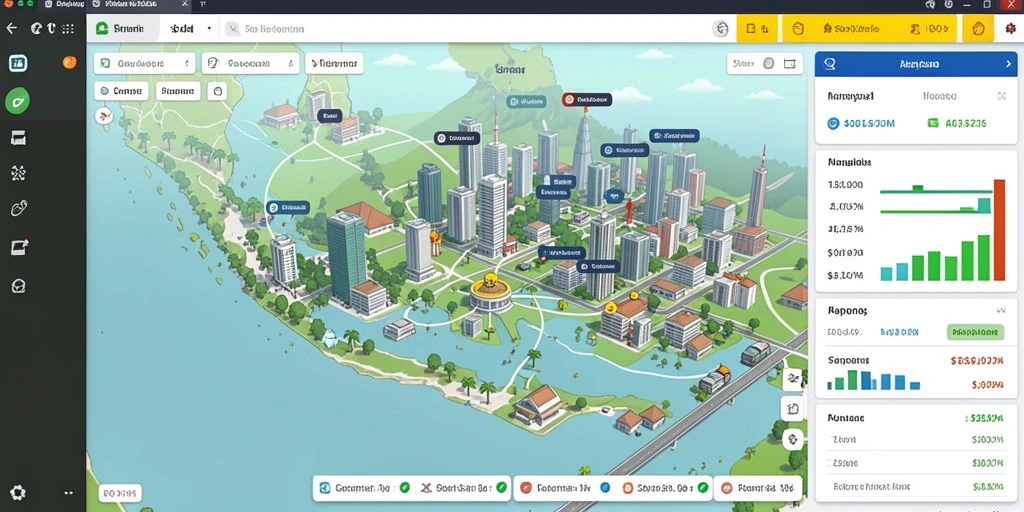Select the second tab in the app top bar

click(182, 29)
